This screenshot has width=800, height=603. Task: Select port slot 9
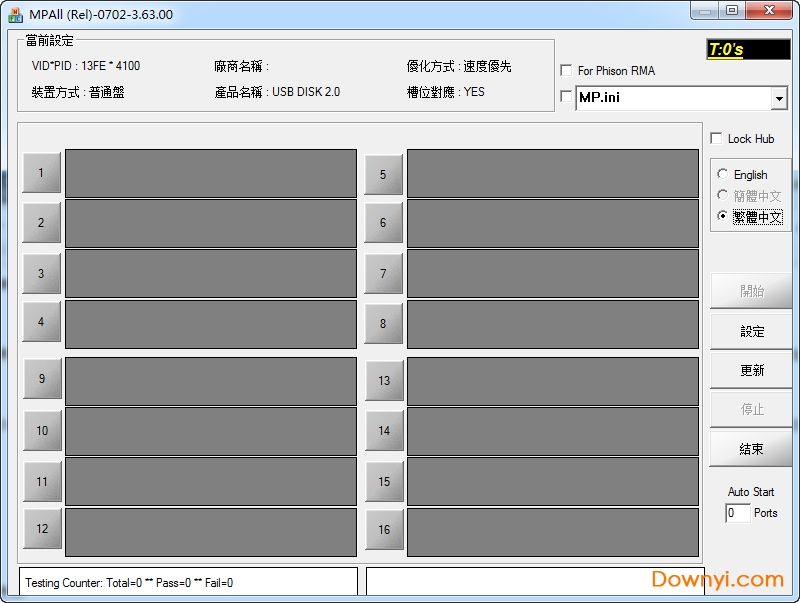[41, 380]
